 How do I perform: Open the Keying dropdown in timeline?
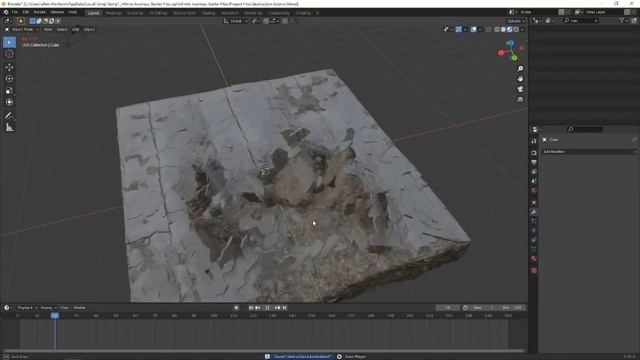pos(48,308)
